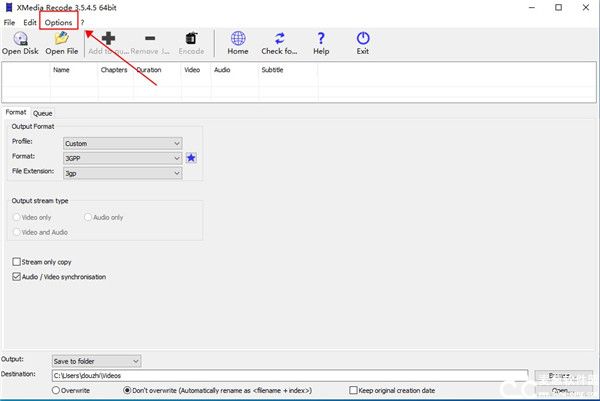600x401 pixels.
Task: Click the Encode toolbar icon
Action: pos(191,38)
